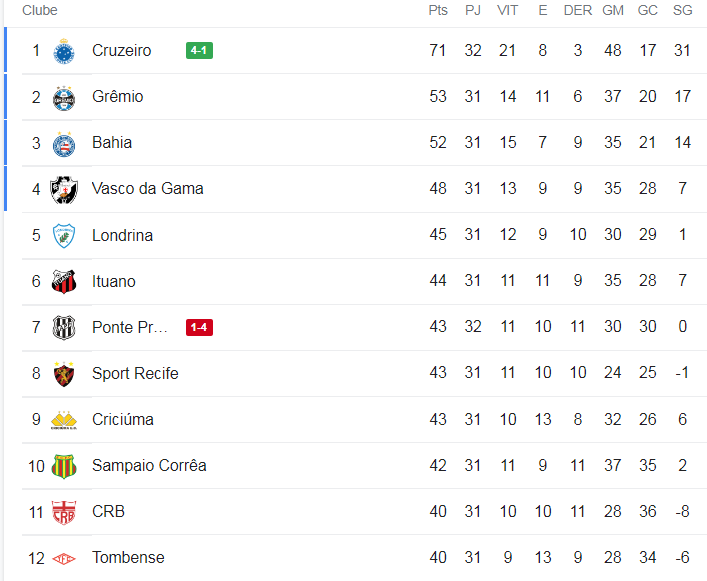Click the Londrina club crest icon

(x=64, y=236)
